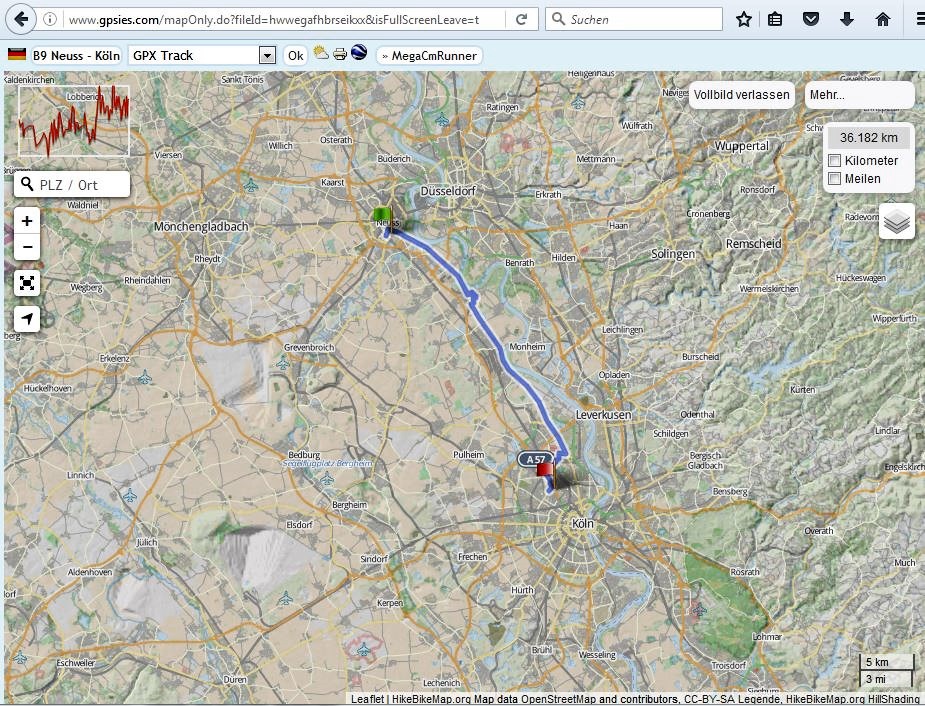The image size is (925, 706).
Task: Enable the Meilen markers checkbox
Action: (835, 179)
